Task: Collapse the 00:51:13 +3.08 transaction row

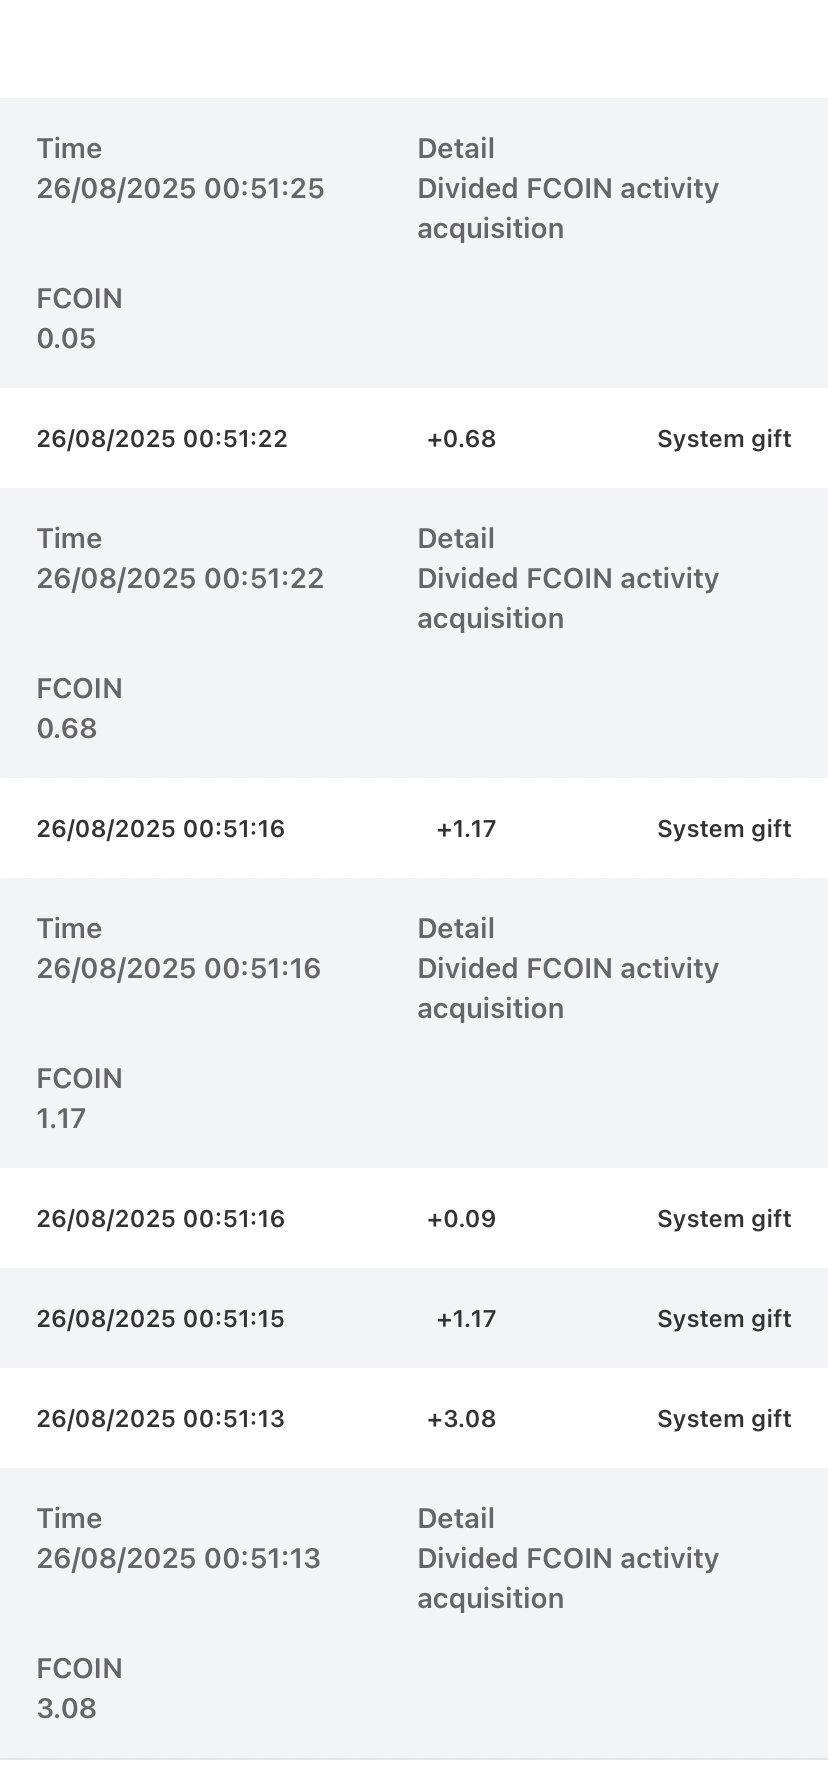Action: 414,1418
